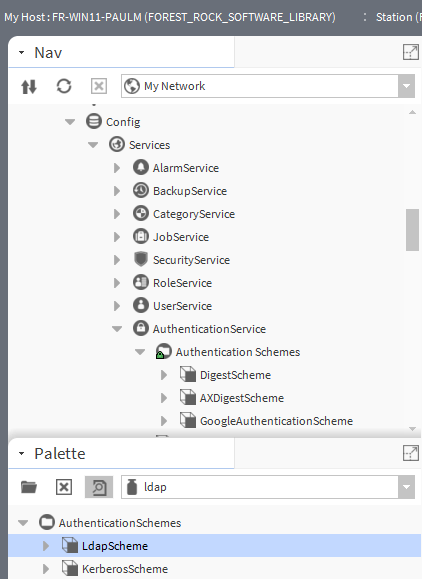Select the AlarmService text label

pos(186,168)
